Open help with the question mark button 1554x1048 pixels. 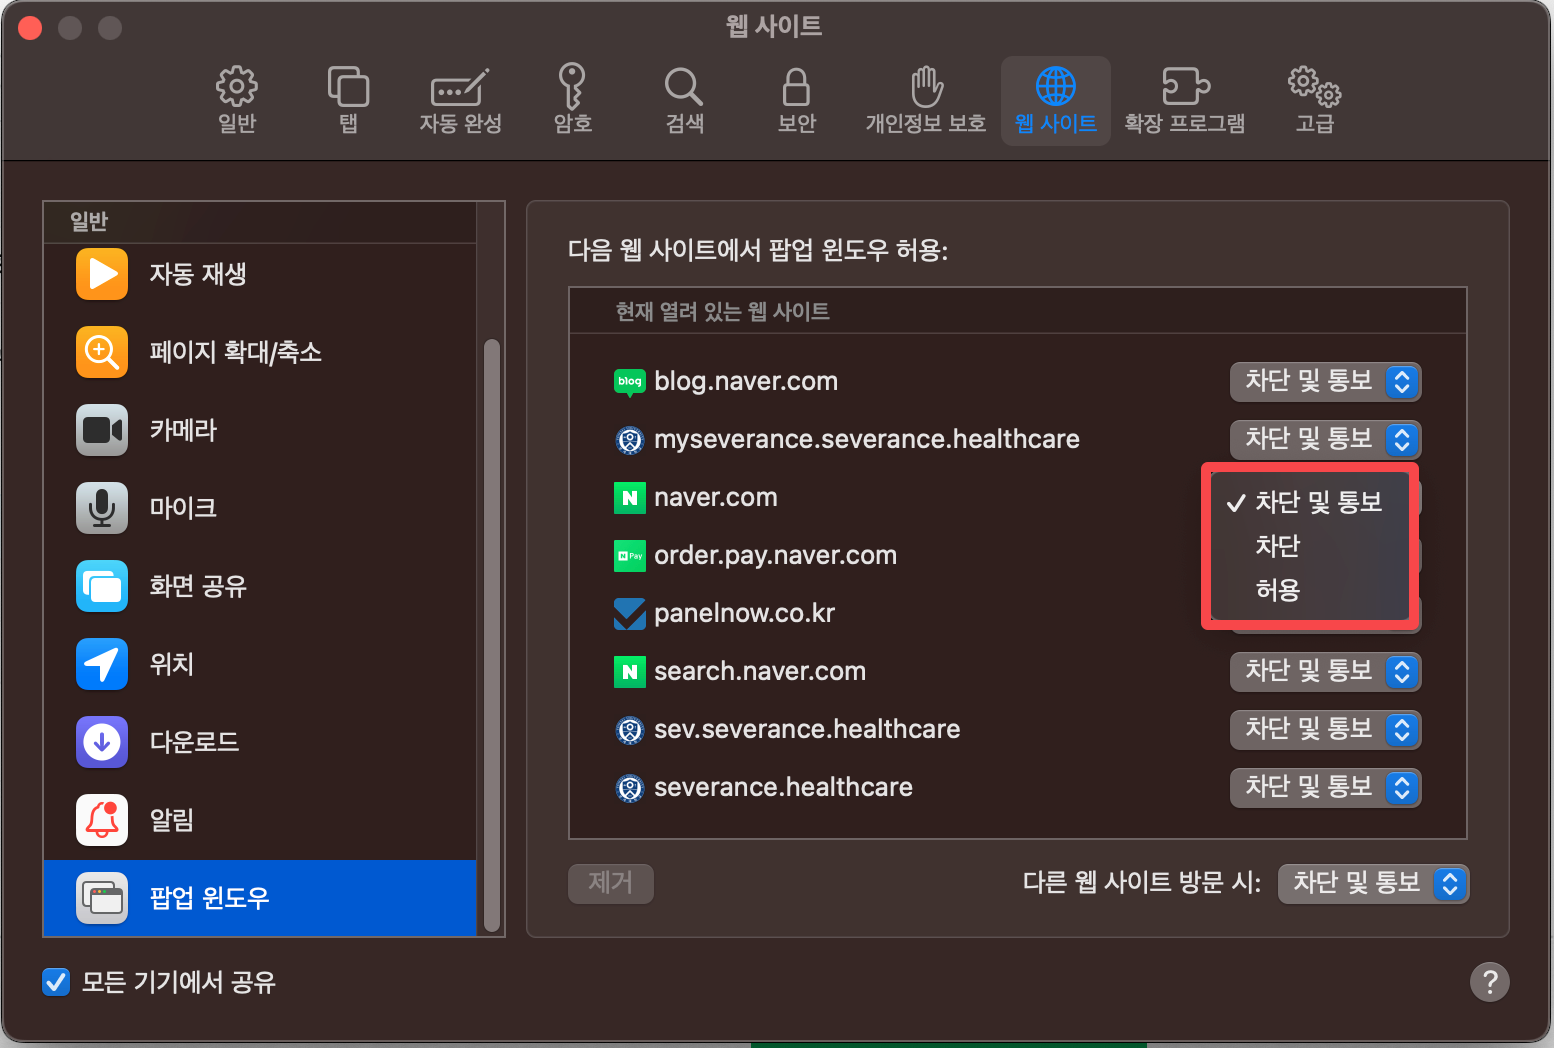[1490, 982]
